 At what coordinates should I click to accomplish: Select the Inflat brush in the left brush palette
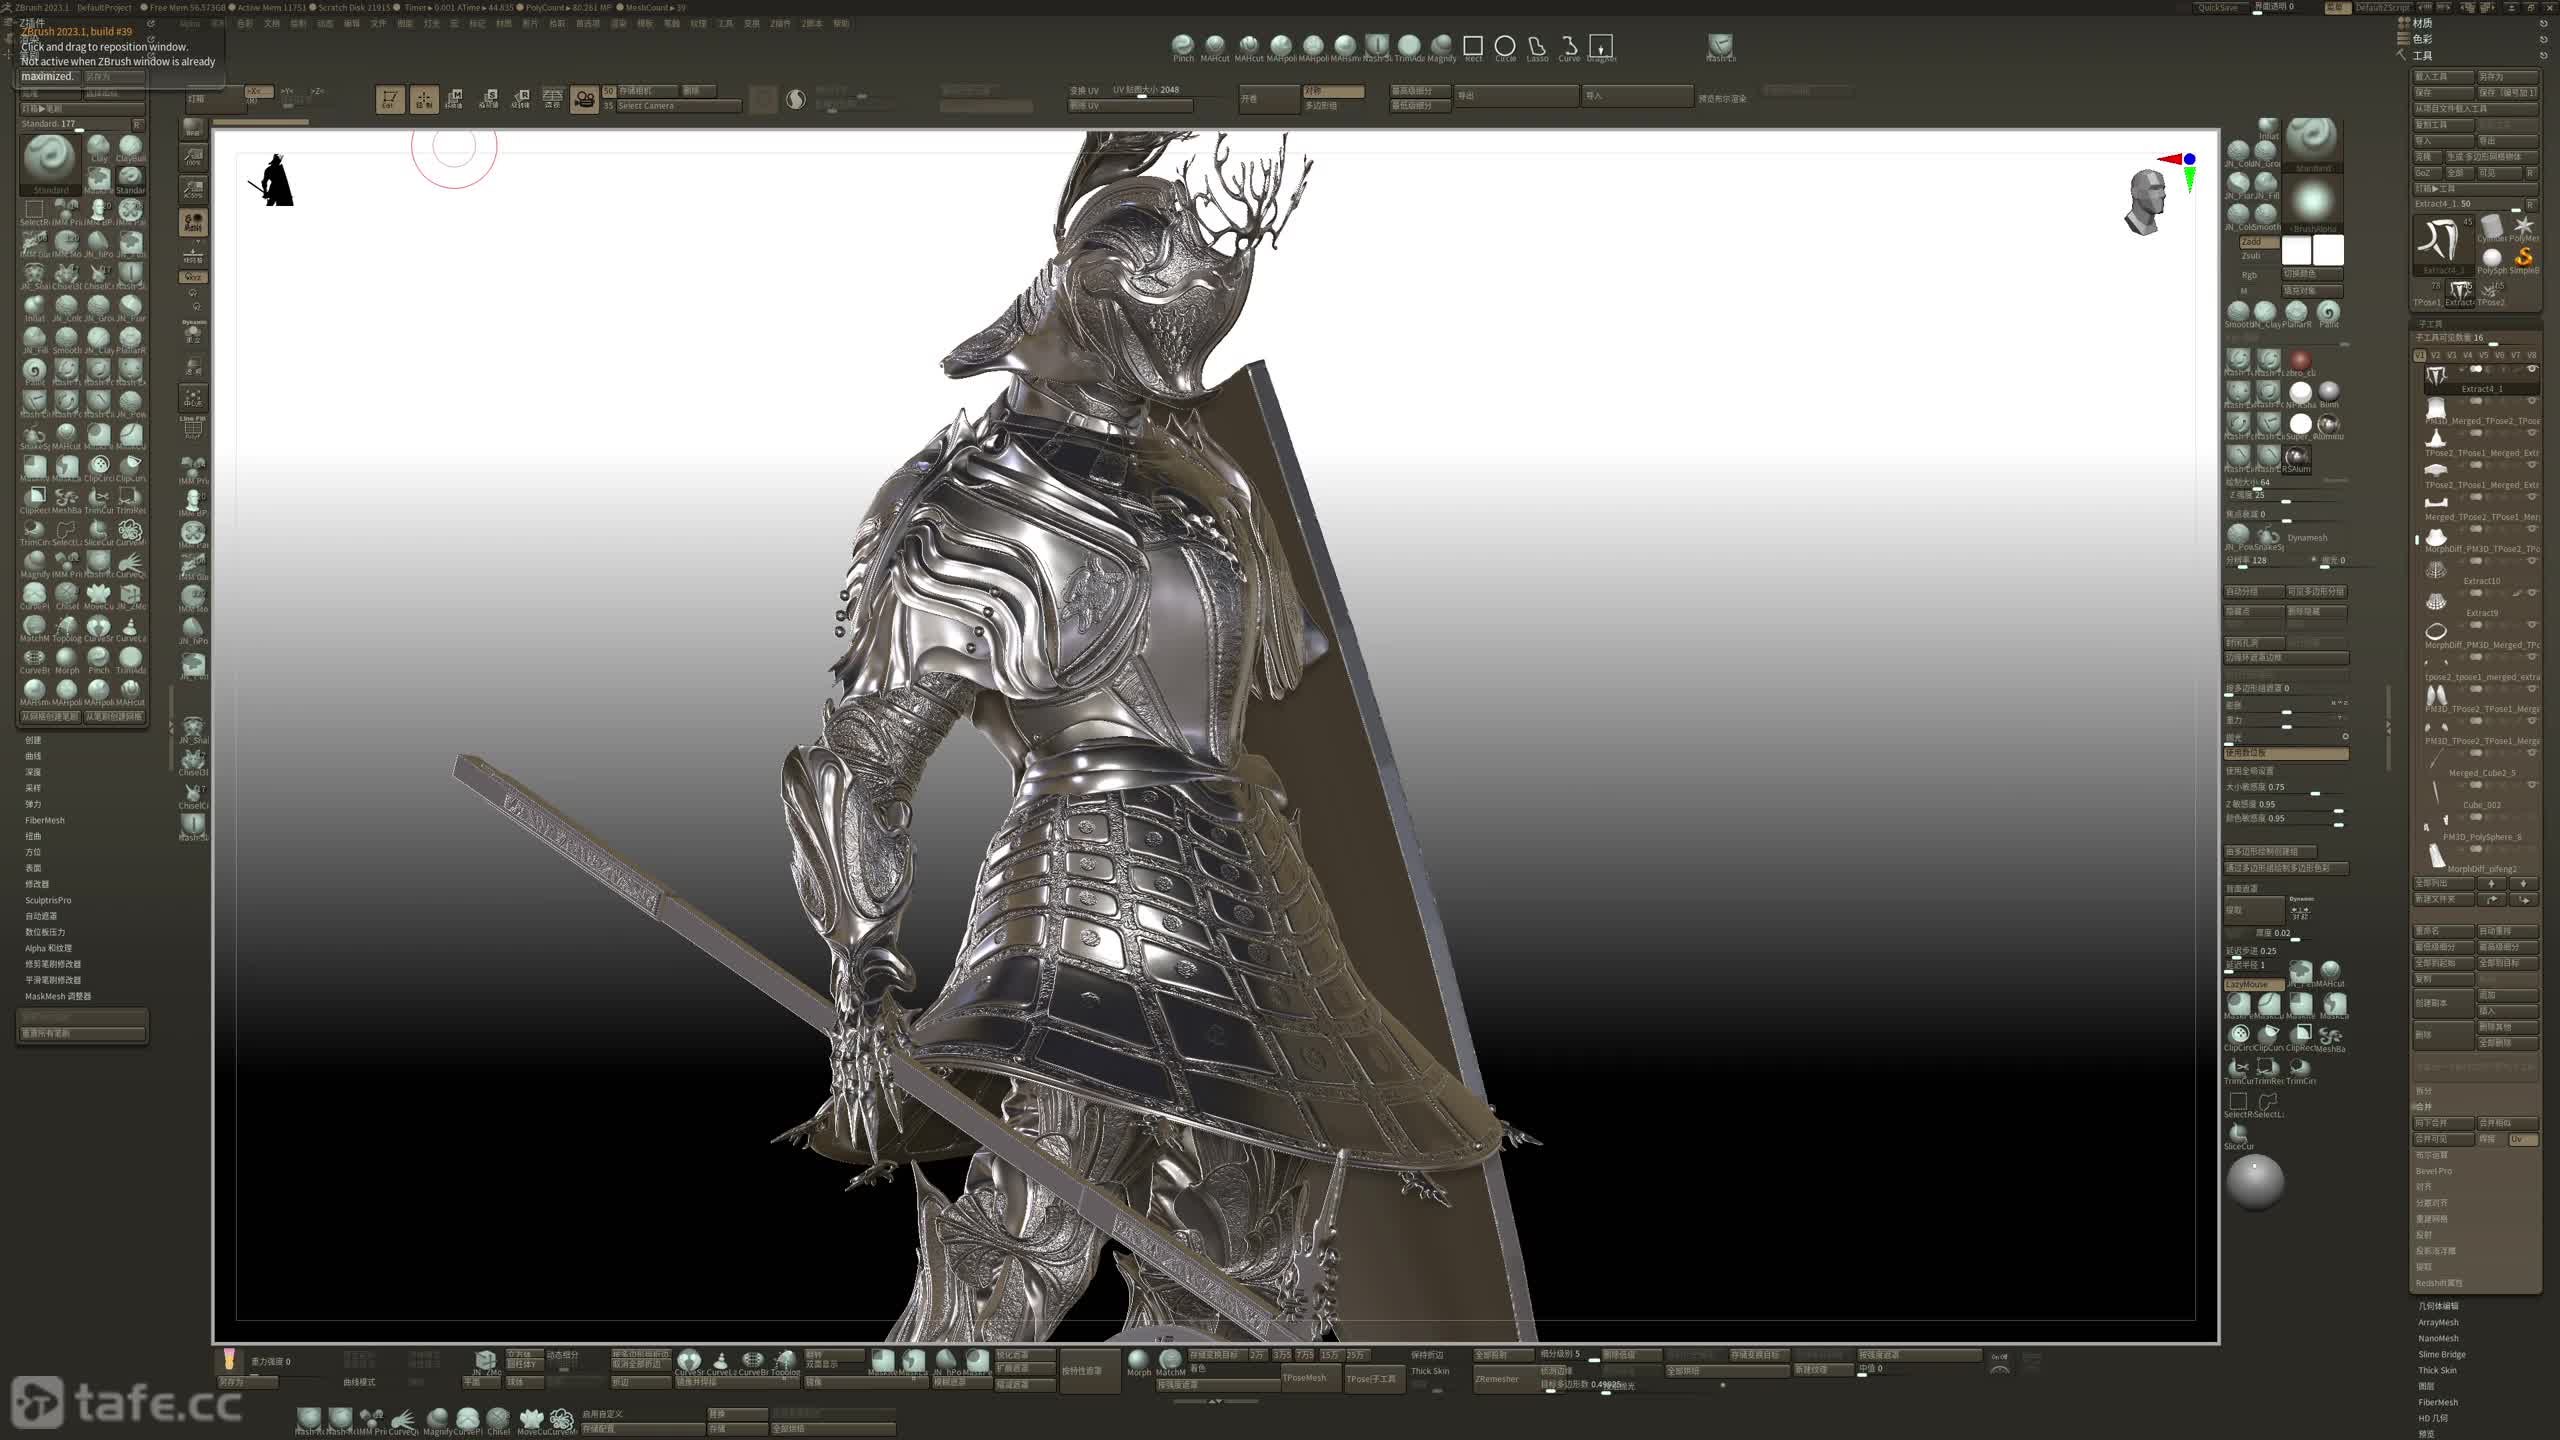(x=35, y=308)
